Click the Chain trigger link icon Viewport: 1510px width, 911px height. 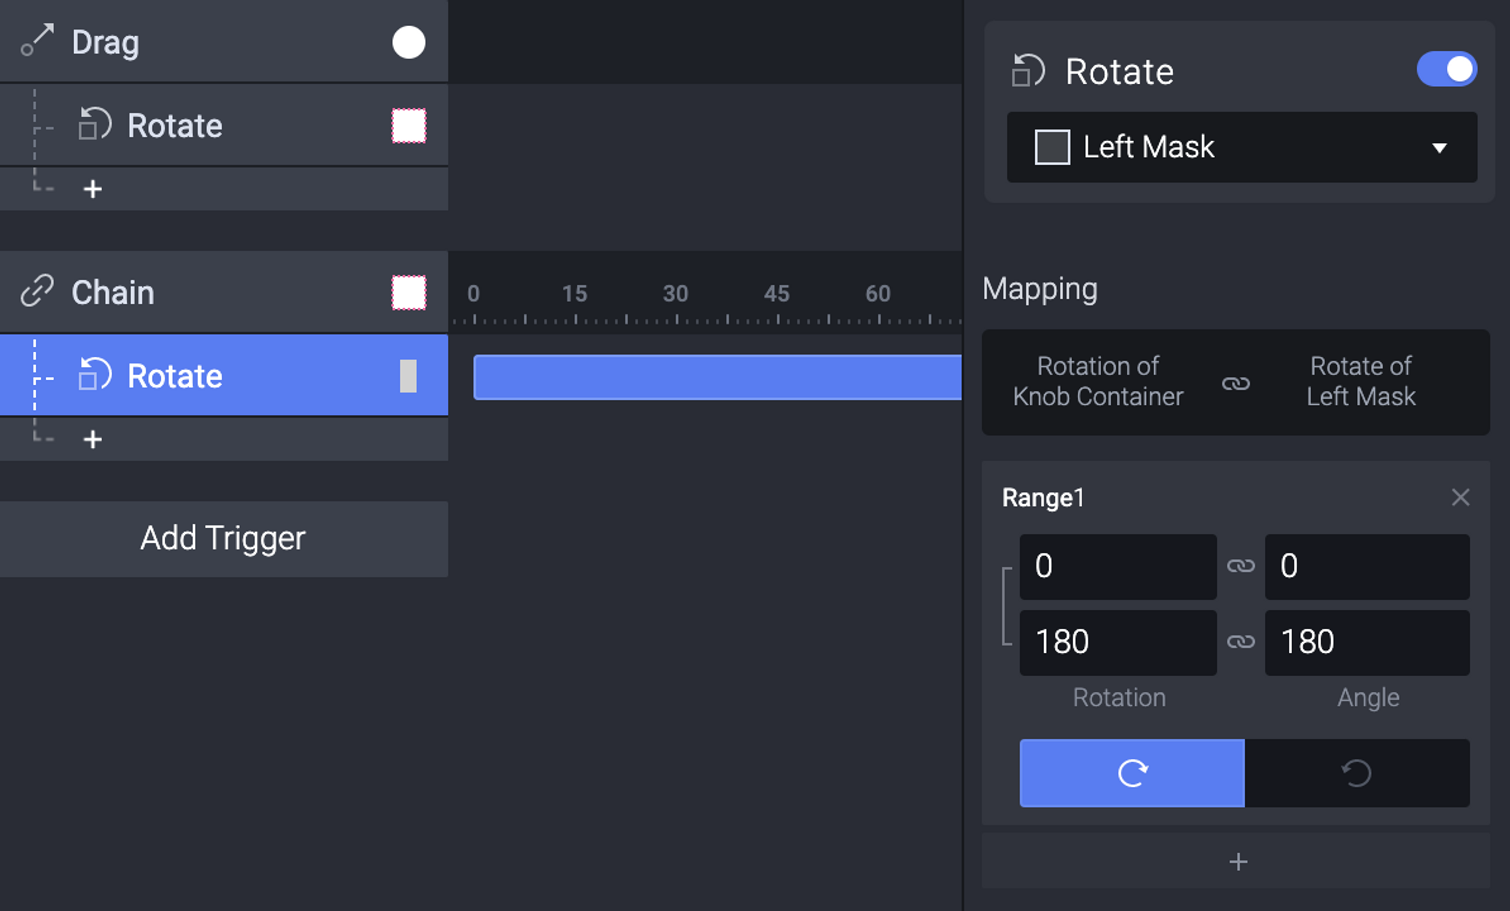pos(37,292)
